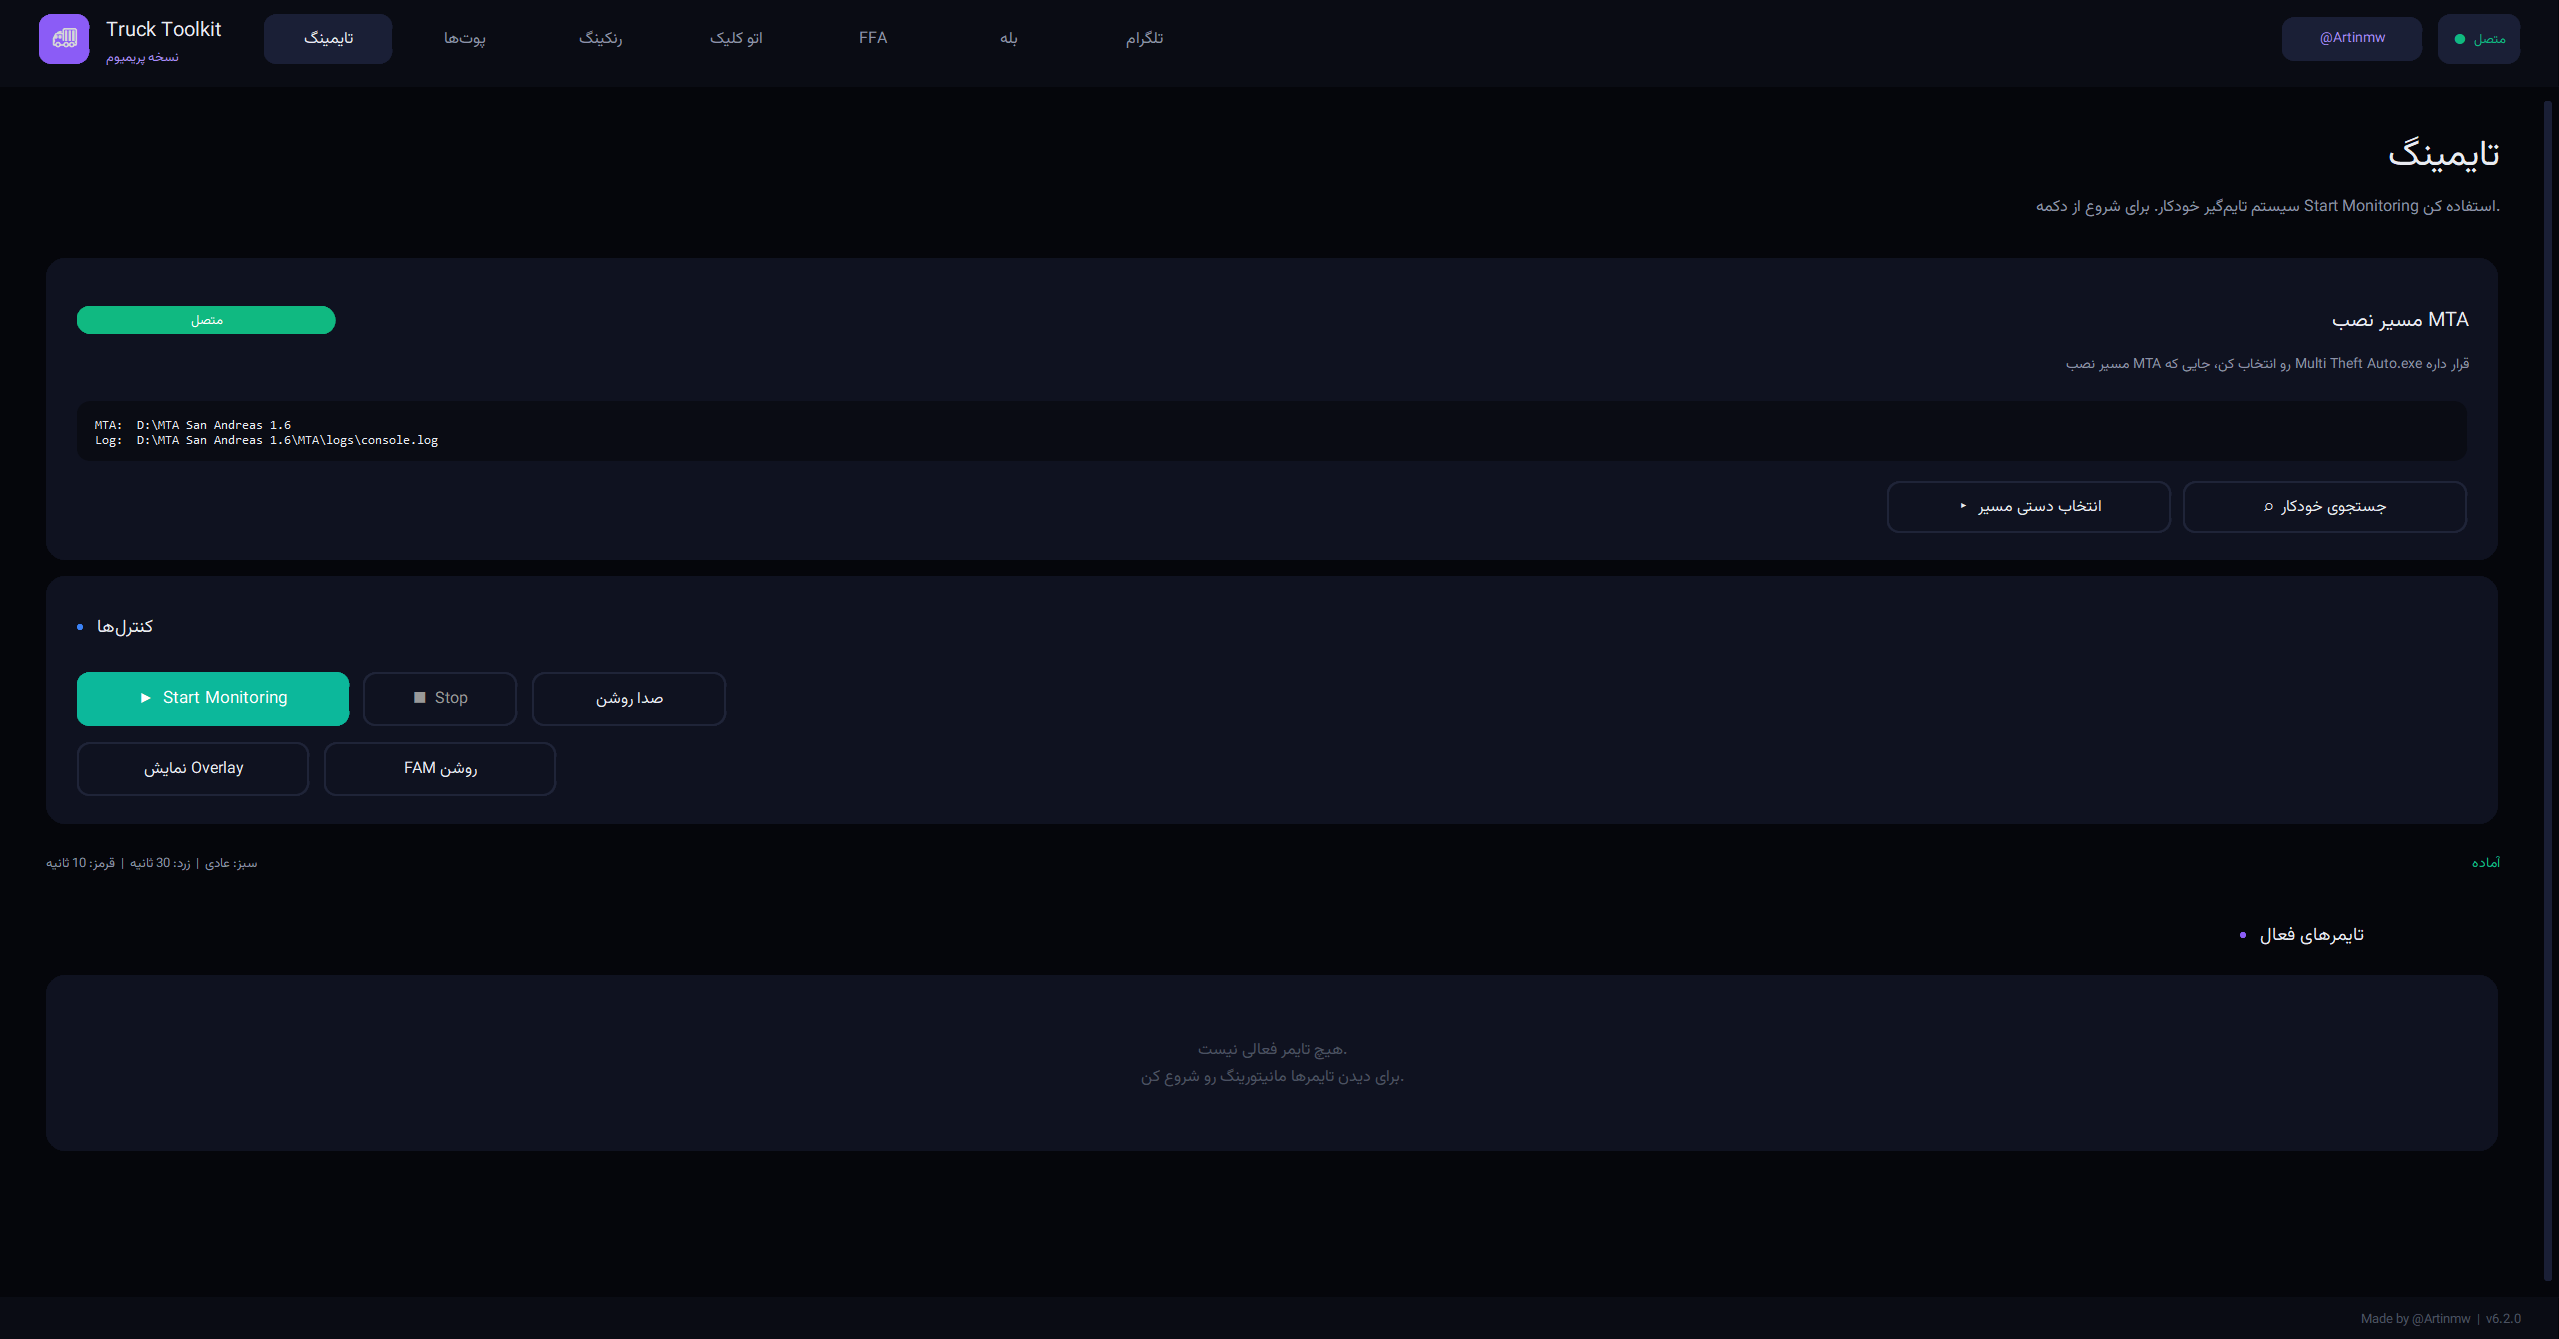Open the رنکینگ tab
The height and width of the screenshot is (1339, 2559).
[600, 39]
